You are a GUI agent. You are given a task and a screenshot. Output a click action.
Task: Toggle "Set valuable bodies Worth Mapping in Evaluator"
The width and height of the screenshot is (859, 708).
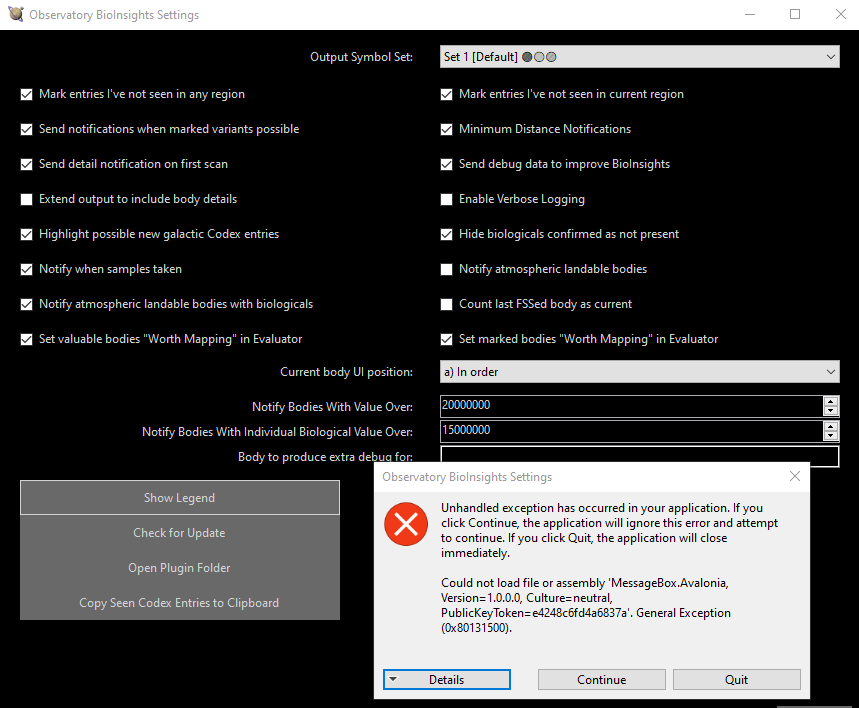(26, 340)
